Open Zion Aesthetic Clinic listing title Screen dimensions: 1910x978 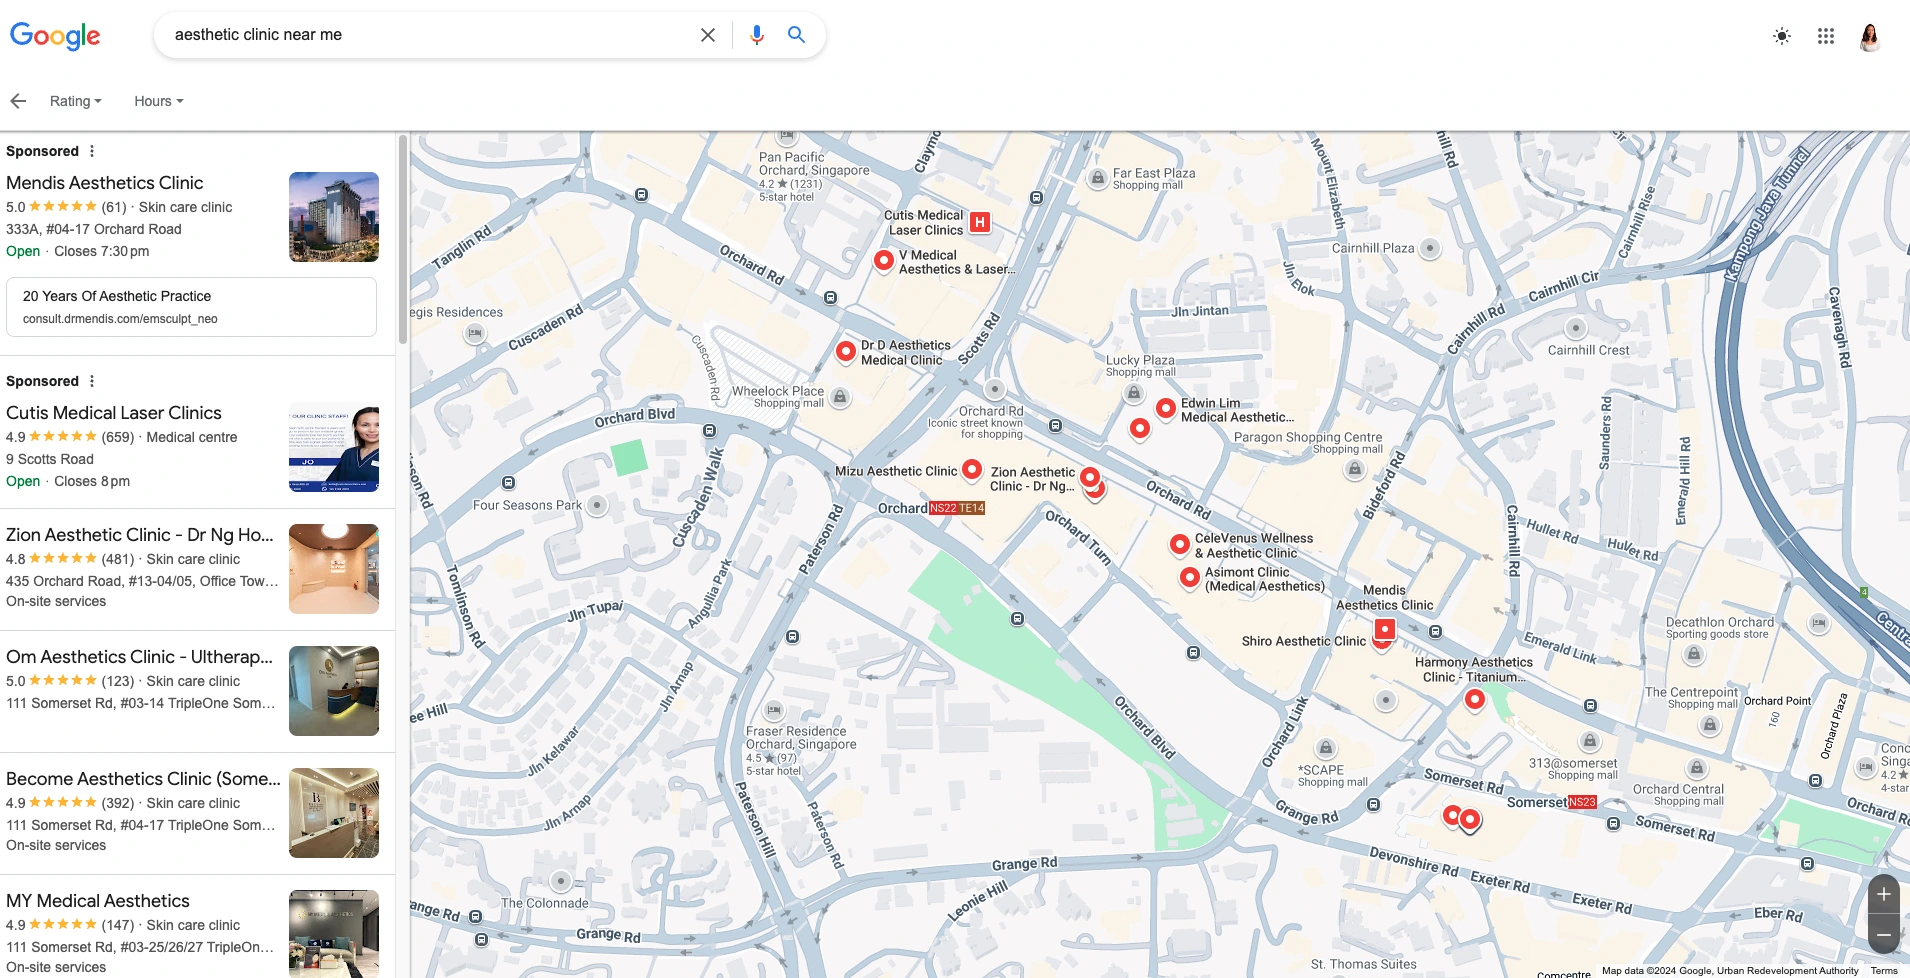pos(140,535)
